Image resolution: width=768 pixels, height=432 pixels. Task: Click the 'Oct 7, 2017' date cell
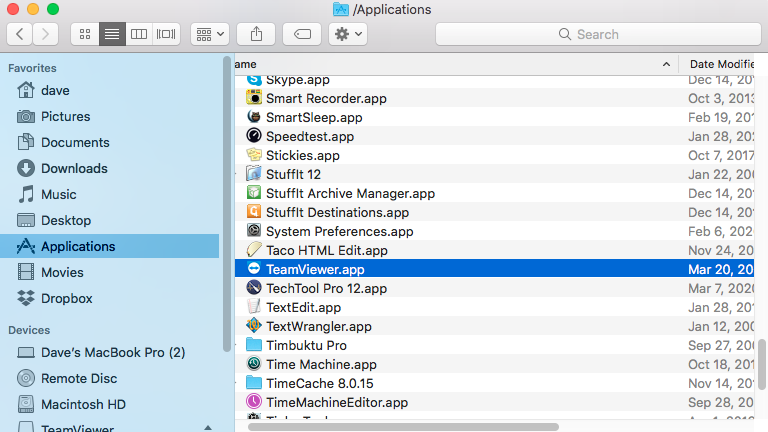click(x=721, y=155)
